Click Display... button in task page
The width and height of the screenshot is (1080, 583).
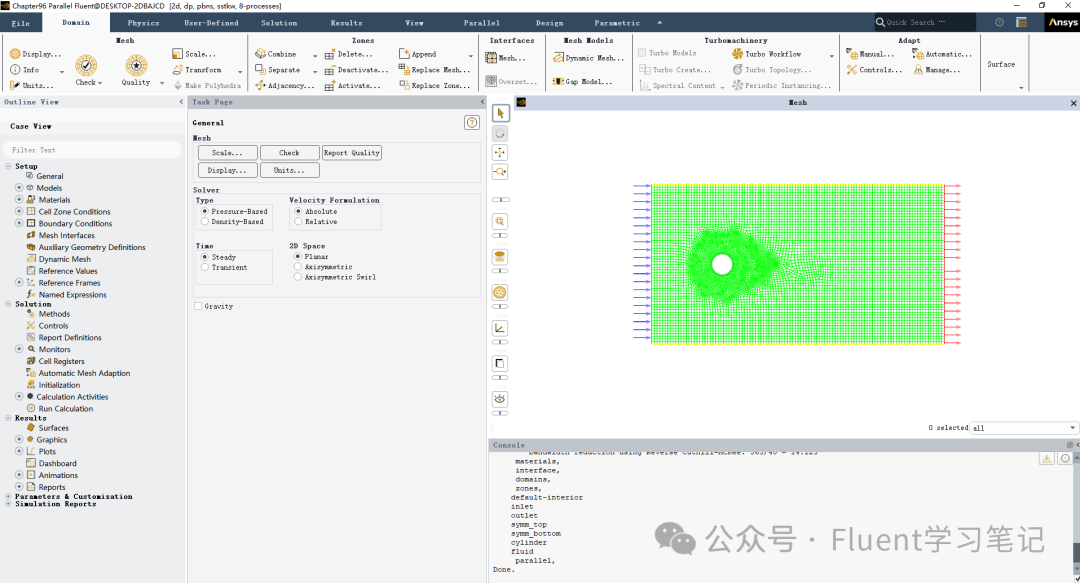click(227, 170)
